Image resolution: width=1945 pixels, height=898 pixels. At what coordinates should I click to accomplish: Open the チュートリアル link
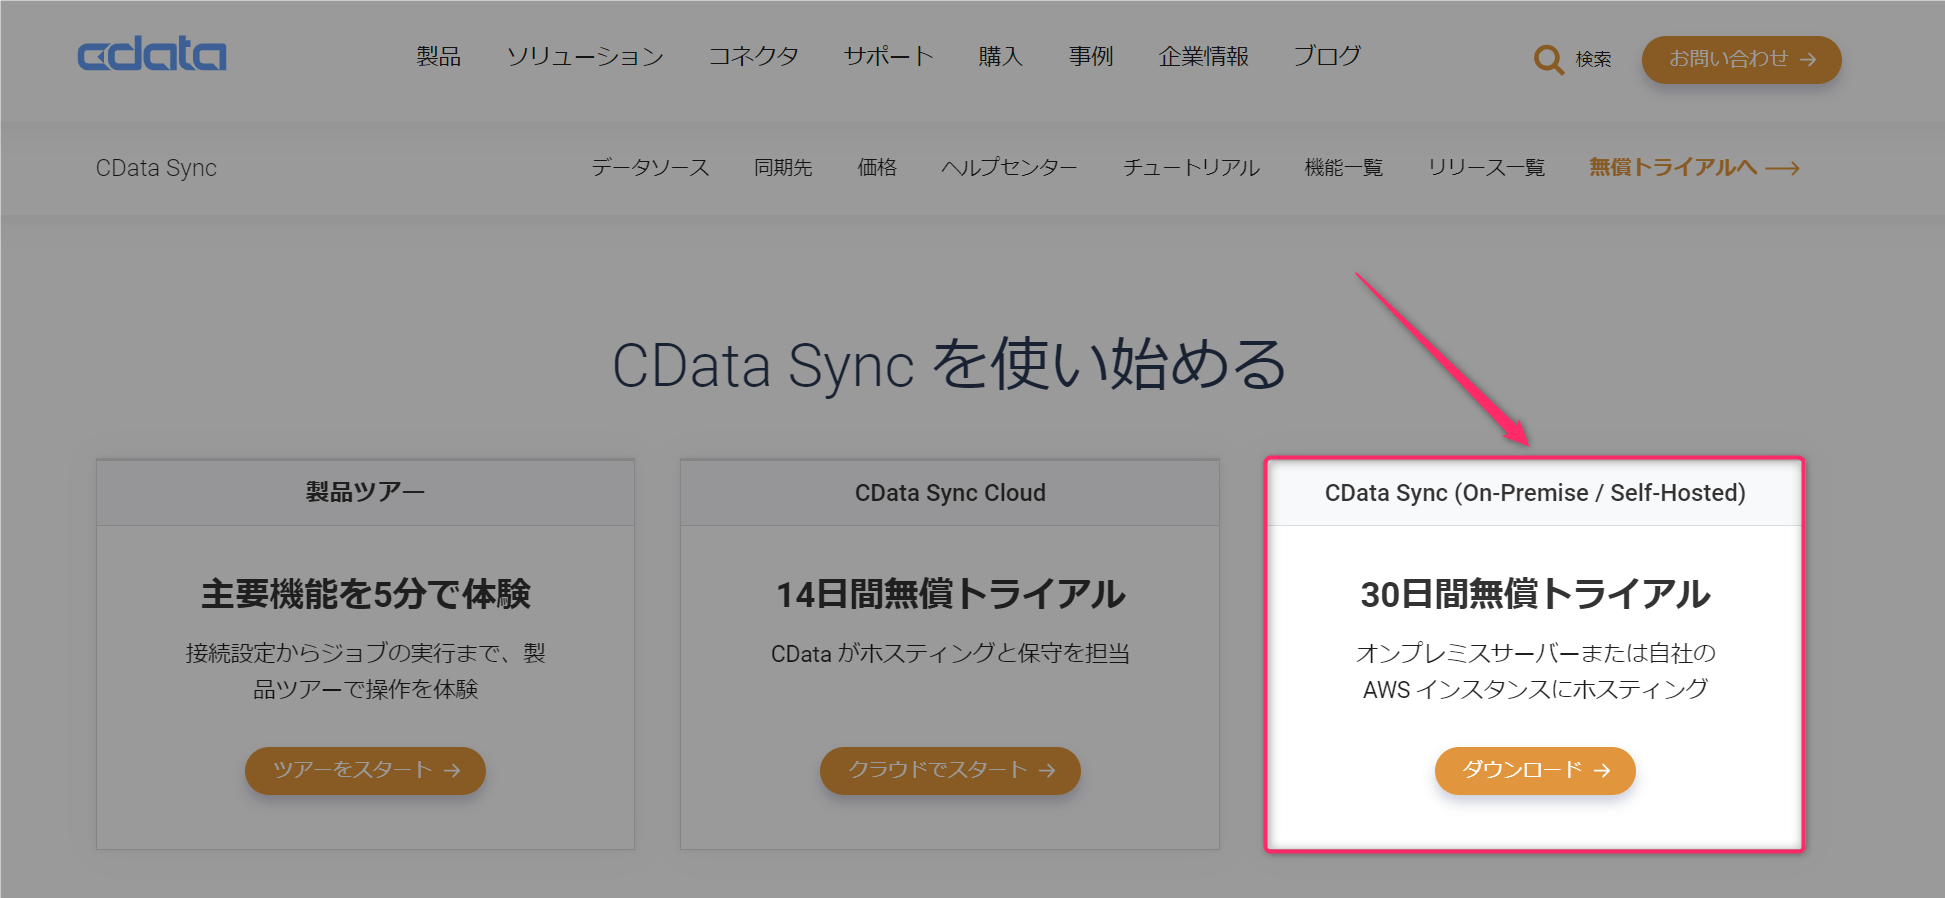[1191, 168]
